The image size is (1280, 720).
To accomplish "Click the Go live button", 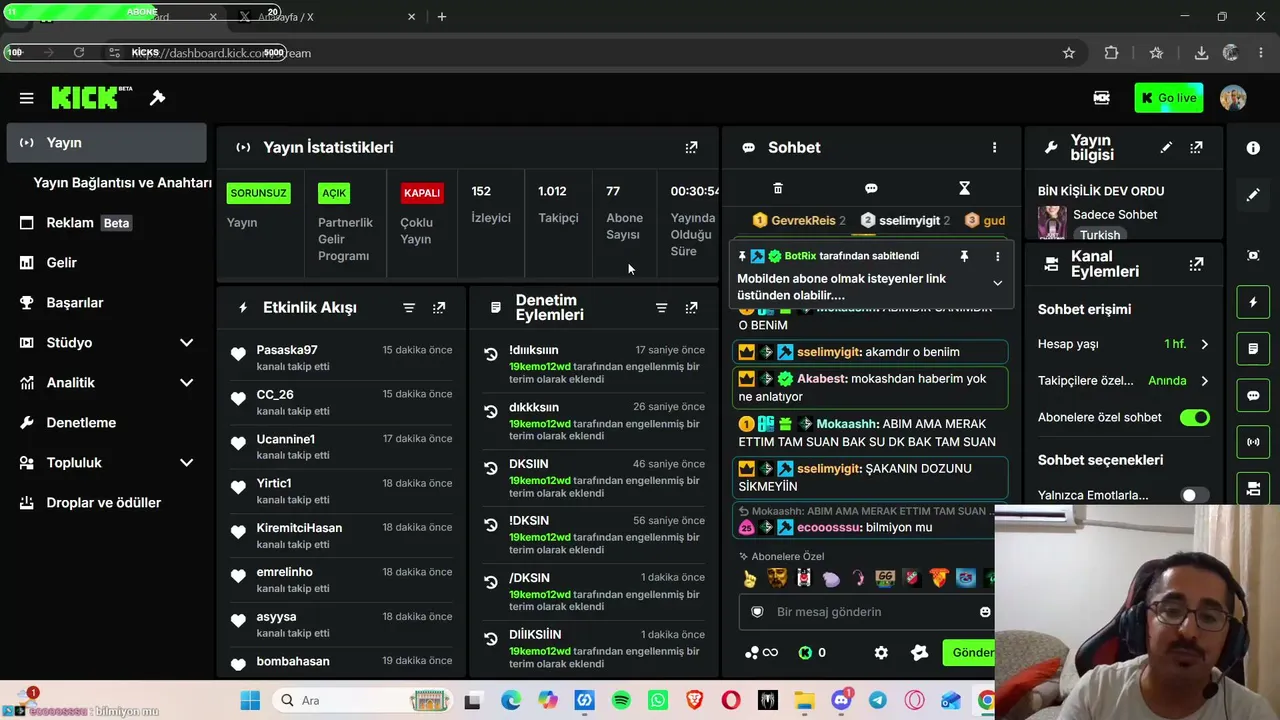I will (1169, 98).
